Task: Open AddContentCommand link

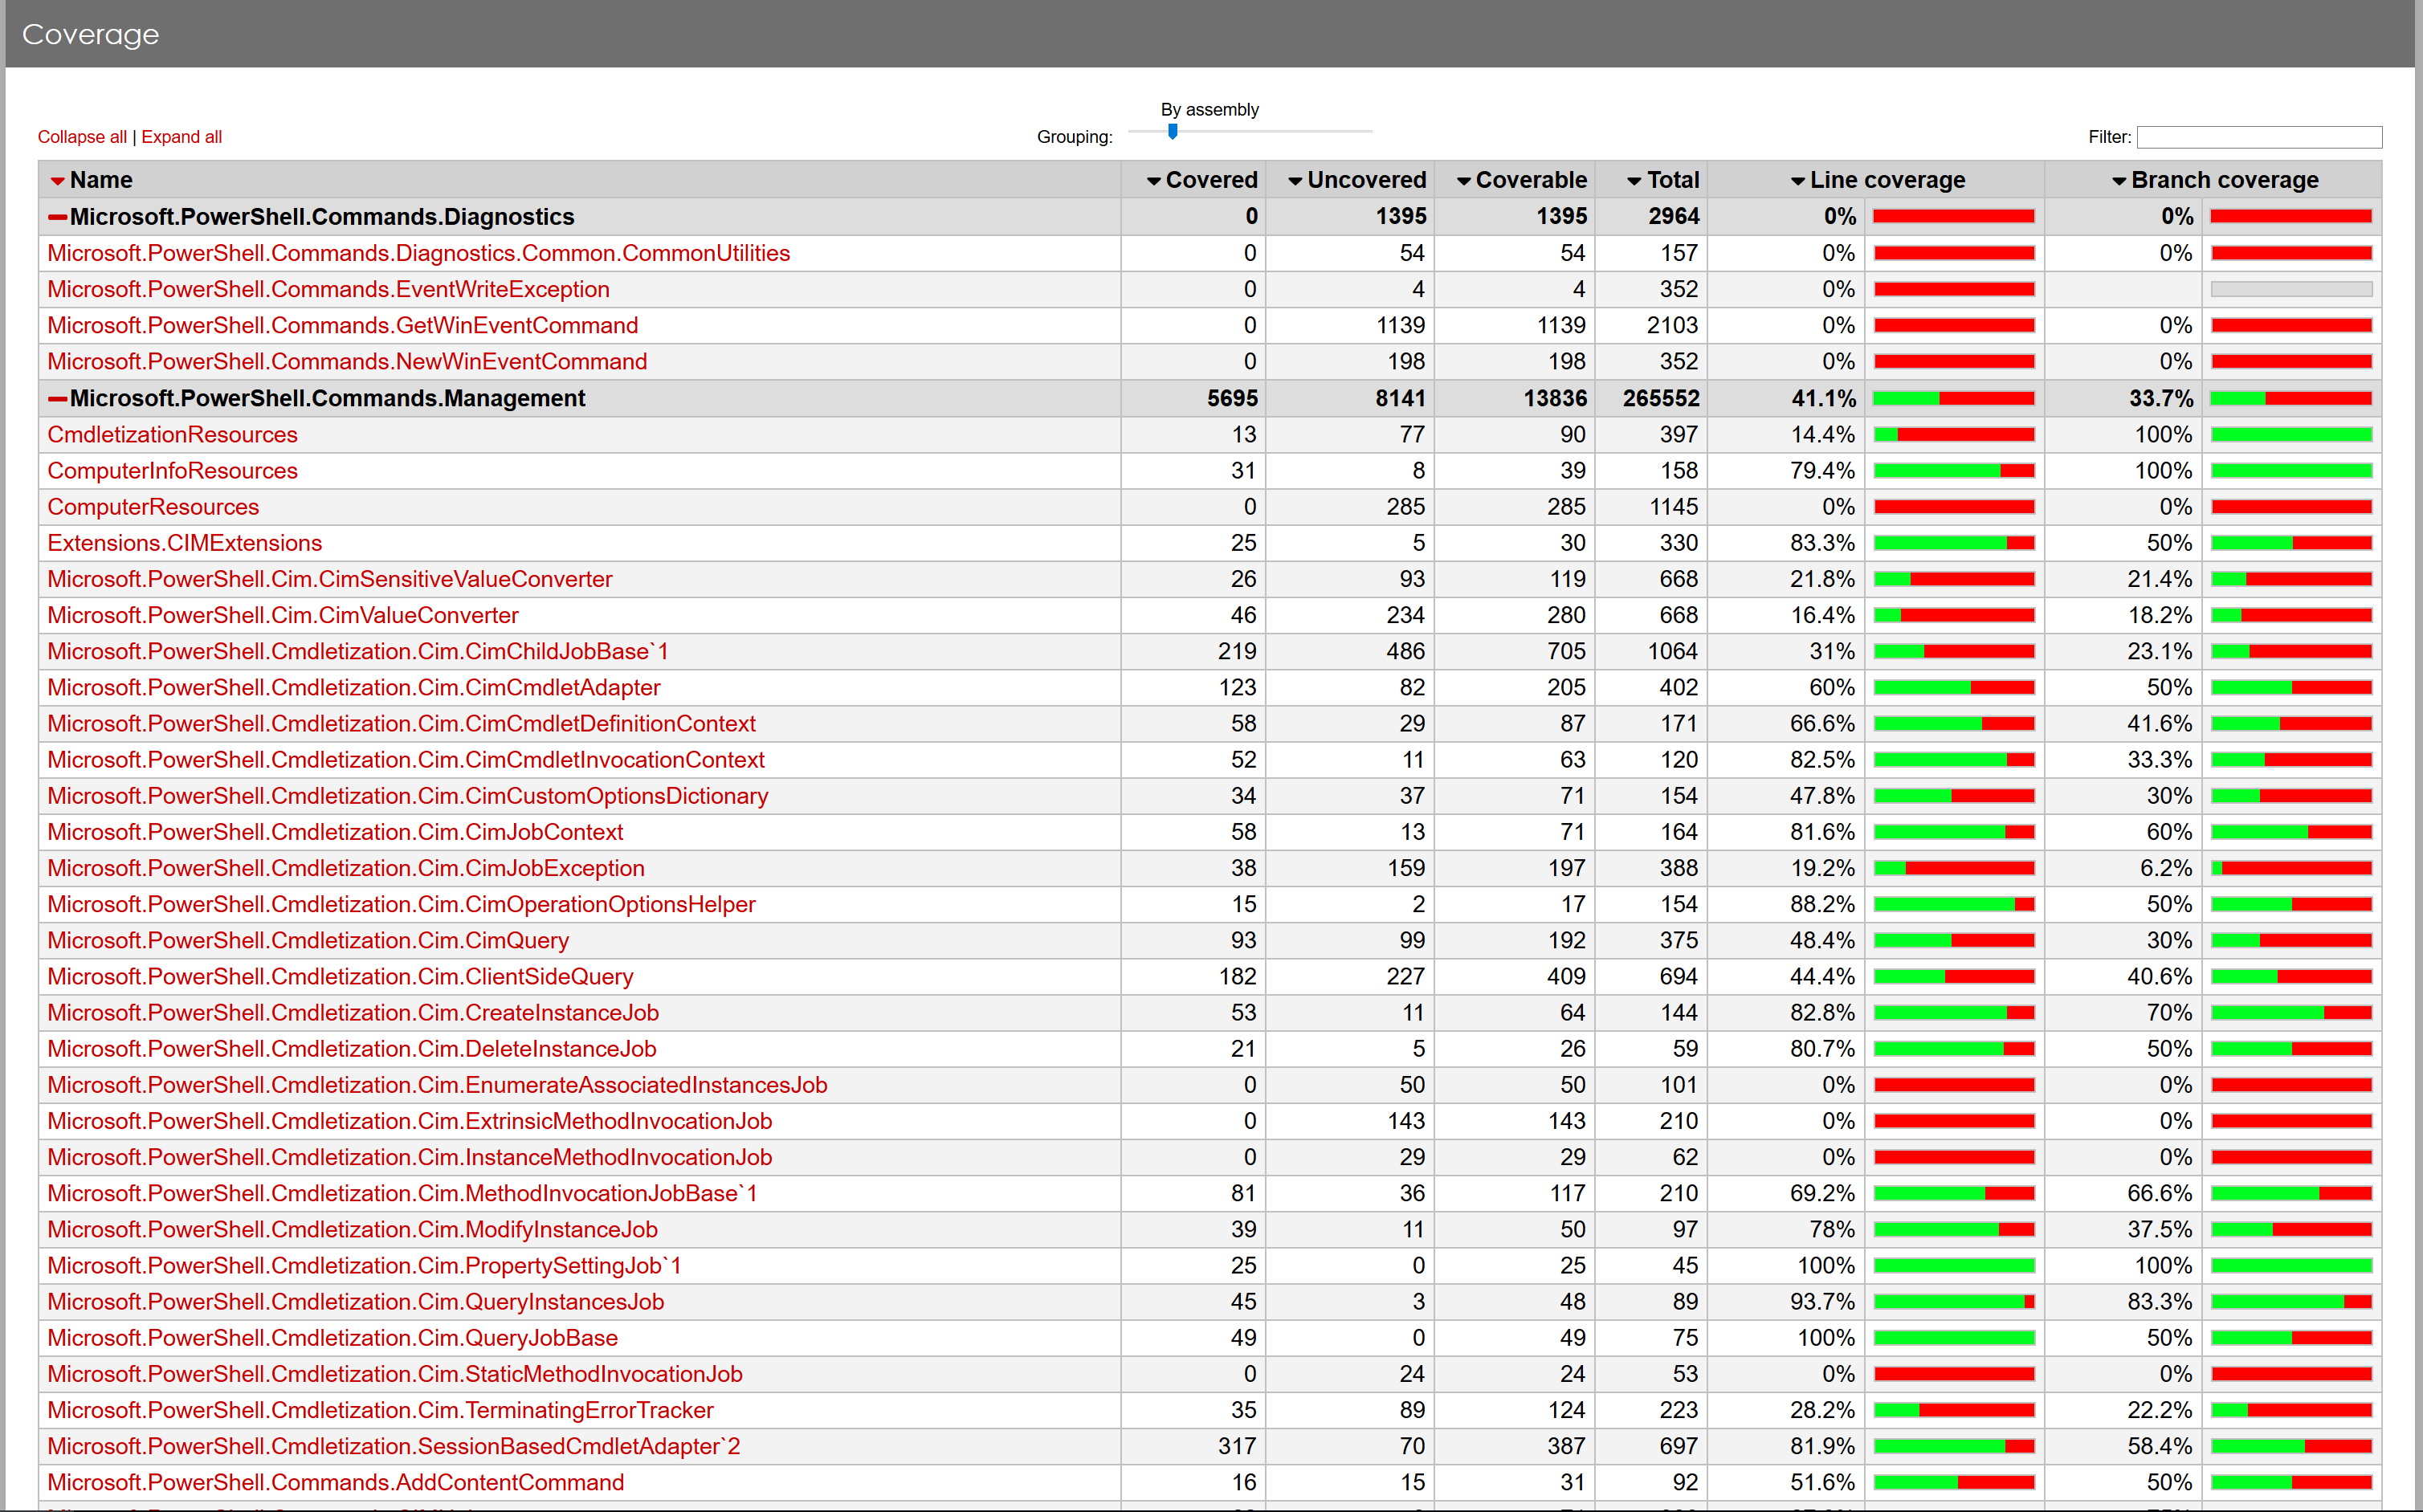Action: [335, 1482]
